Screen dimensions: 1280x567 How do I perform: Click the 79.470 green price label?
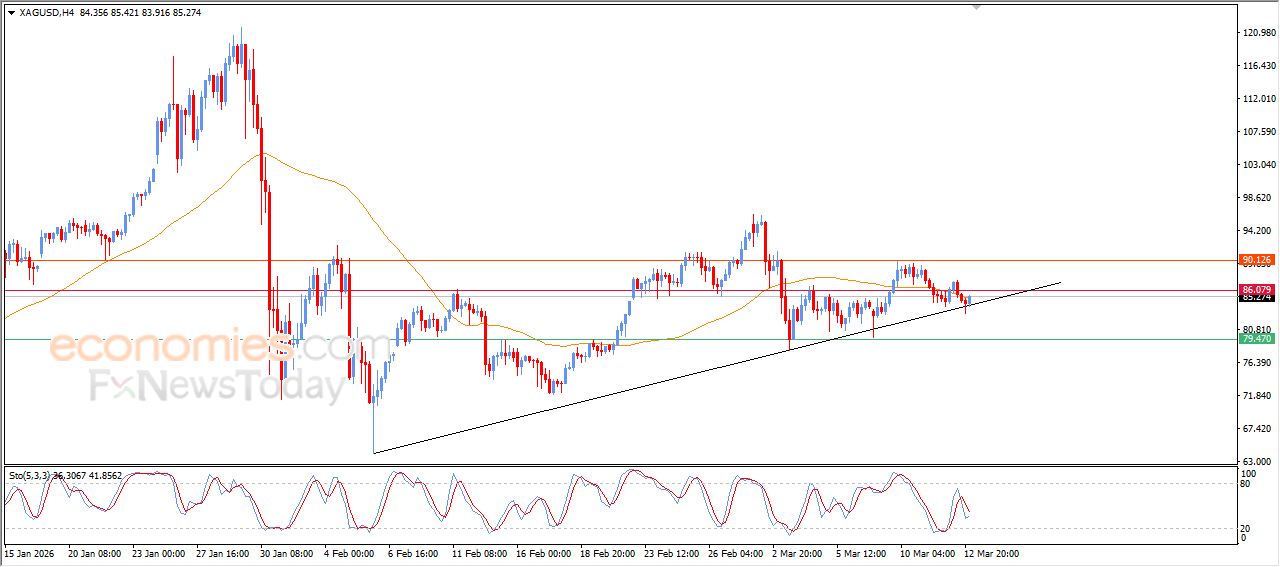tap(1255, 339)
